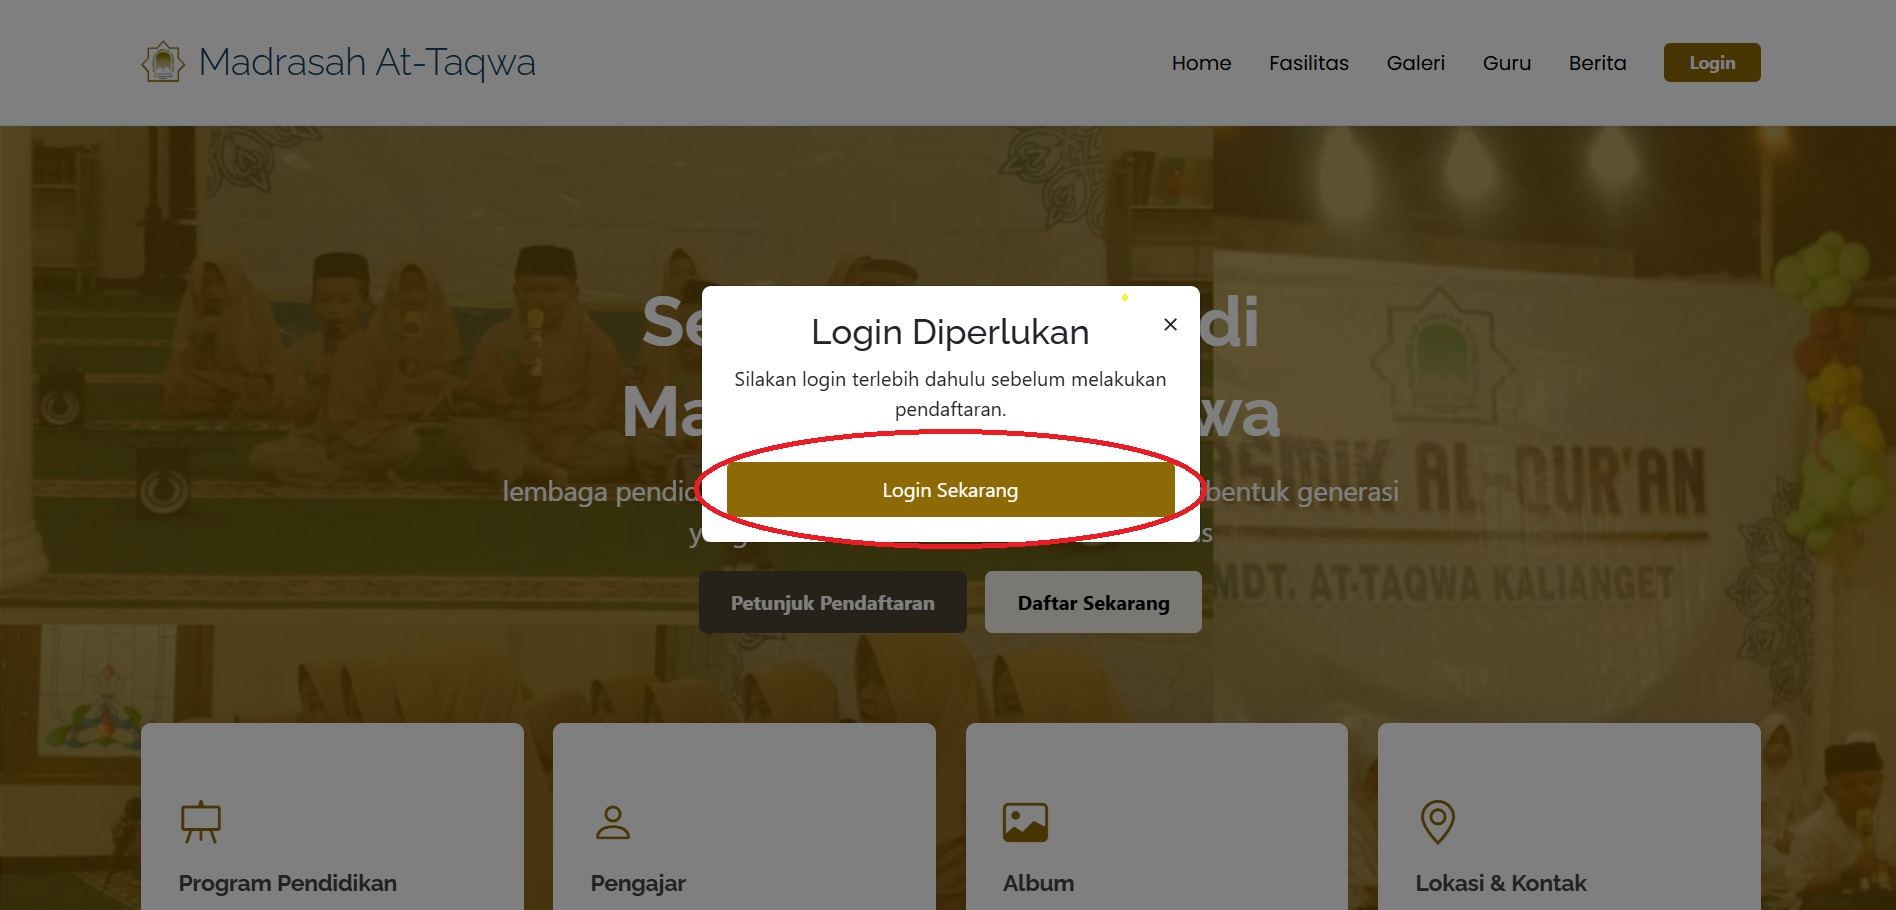
Task: Open the Fasilitas menu item
Action: point(1308,63)
